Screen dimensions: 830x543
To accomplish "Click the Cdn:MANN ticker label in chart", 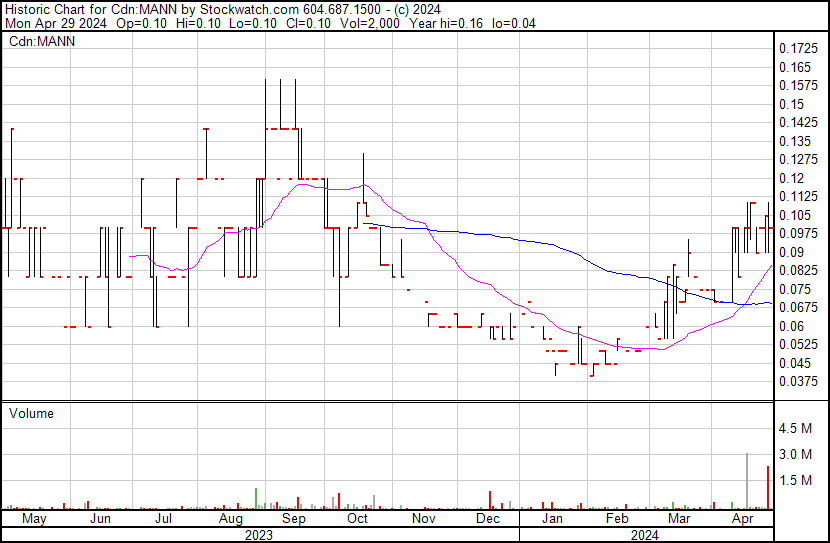I will [42, 42].
